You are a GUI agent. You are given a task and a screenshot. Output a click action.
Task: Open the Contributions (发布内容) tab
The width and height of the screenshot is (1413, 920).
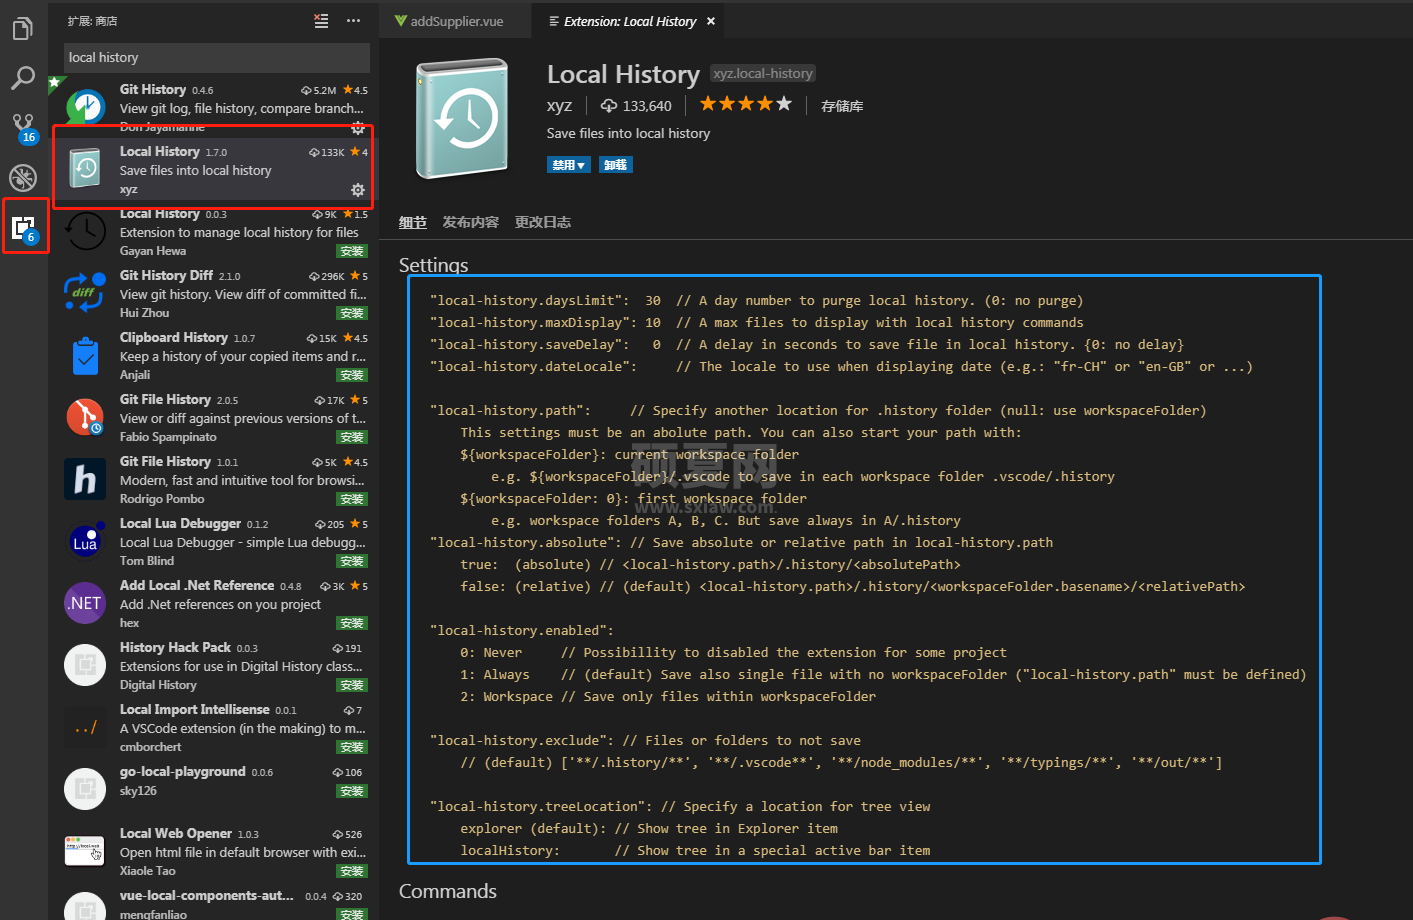[470, 222]
